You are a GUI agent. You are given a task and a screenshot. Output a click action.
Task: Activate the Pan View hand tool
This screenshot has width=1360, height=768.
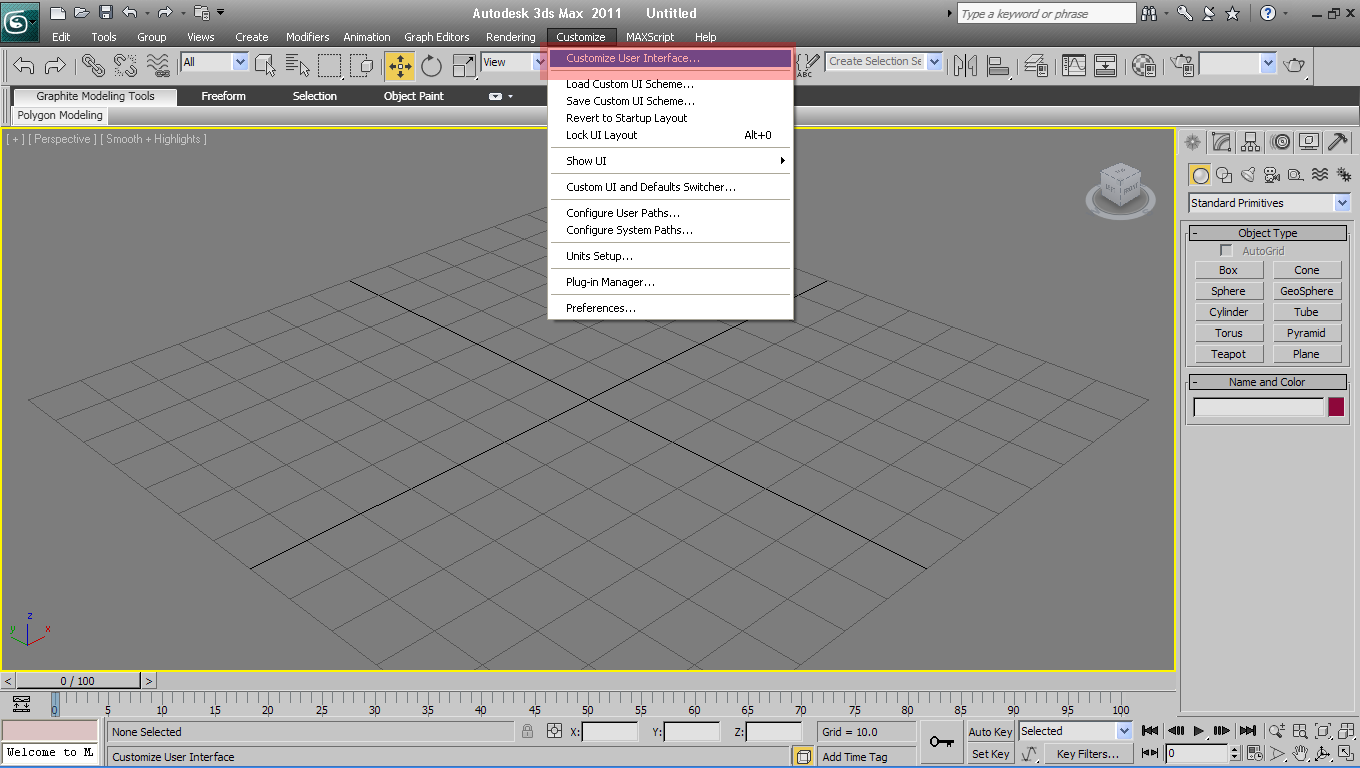pyautogui.click(x=1301, y=753)
